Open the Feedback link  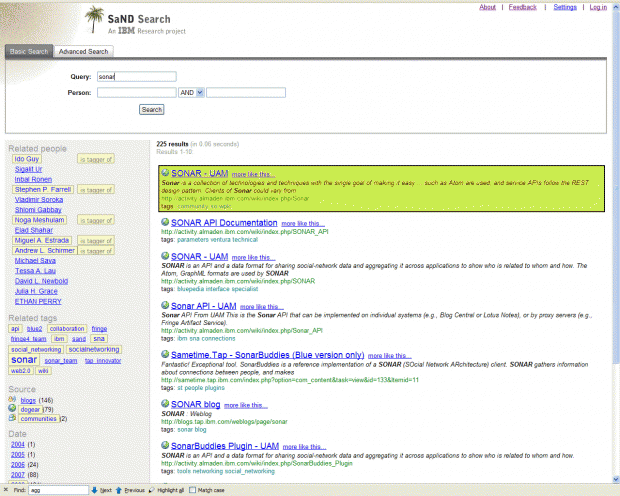pyautogui.click(x=522, y=7)
